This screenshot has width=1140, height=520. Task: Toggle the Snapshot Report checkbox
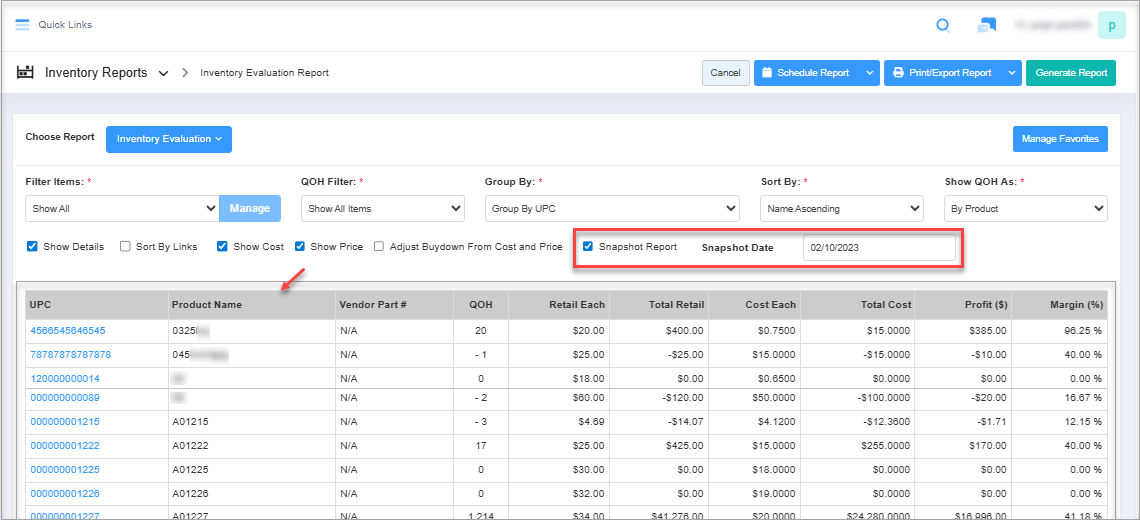[x=588, y=246]
